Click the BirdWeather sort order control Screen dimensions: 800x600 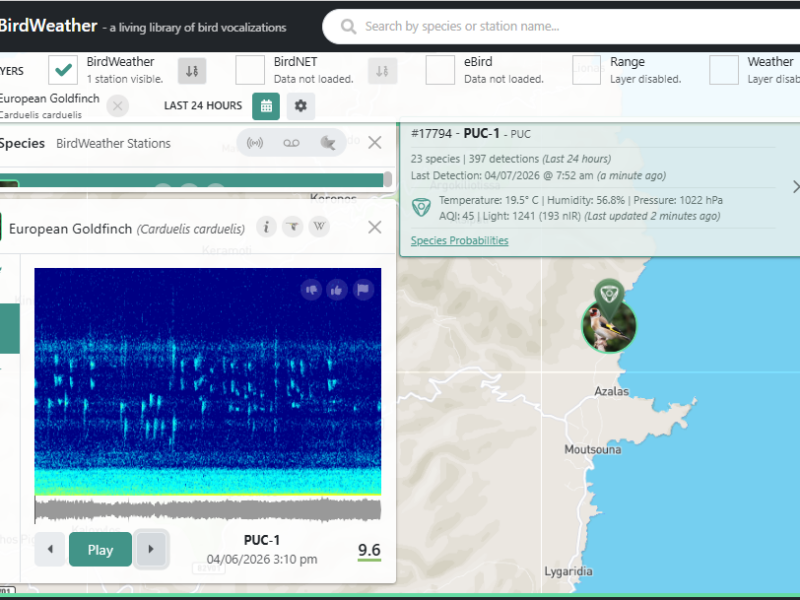tap(192, 71)
